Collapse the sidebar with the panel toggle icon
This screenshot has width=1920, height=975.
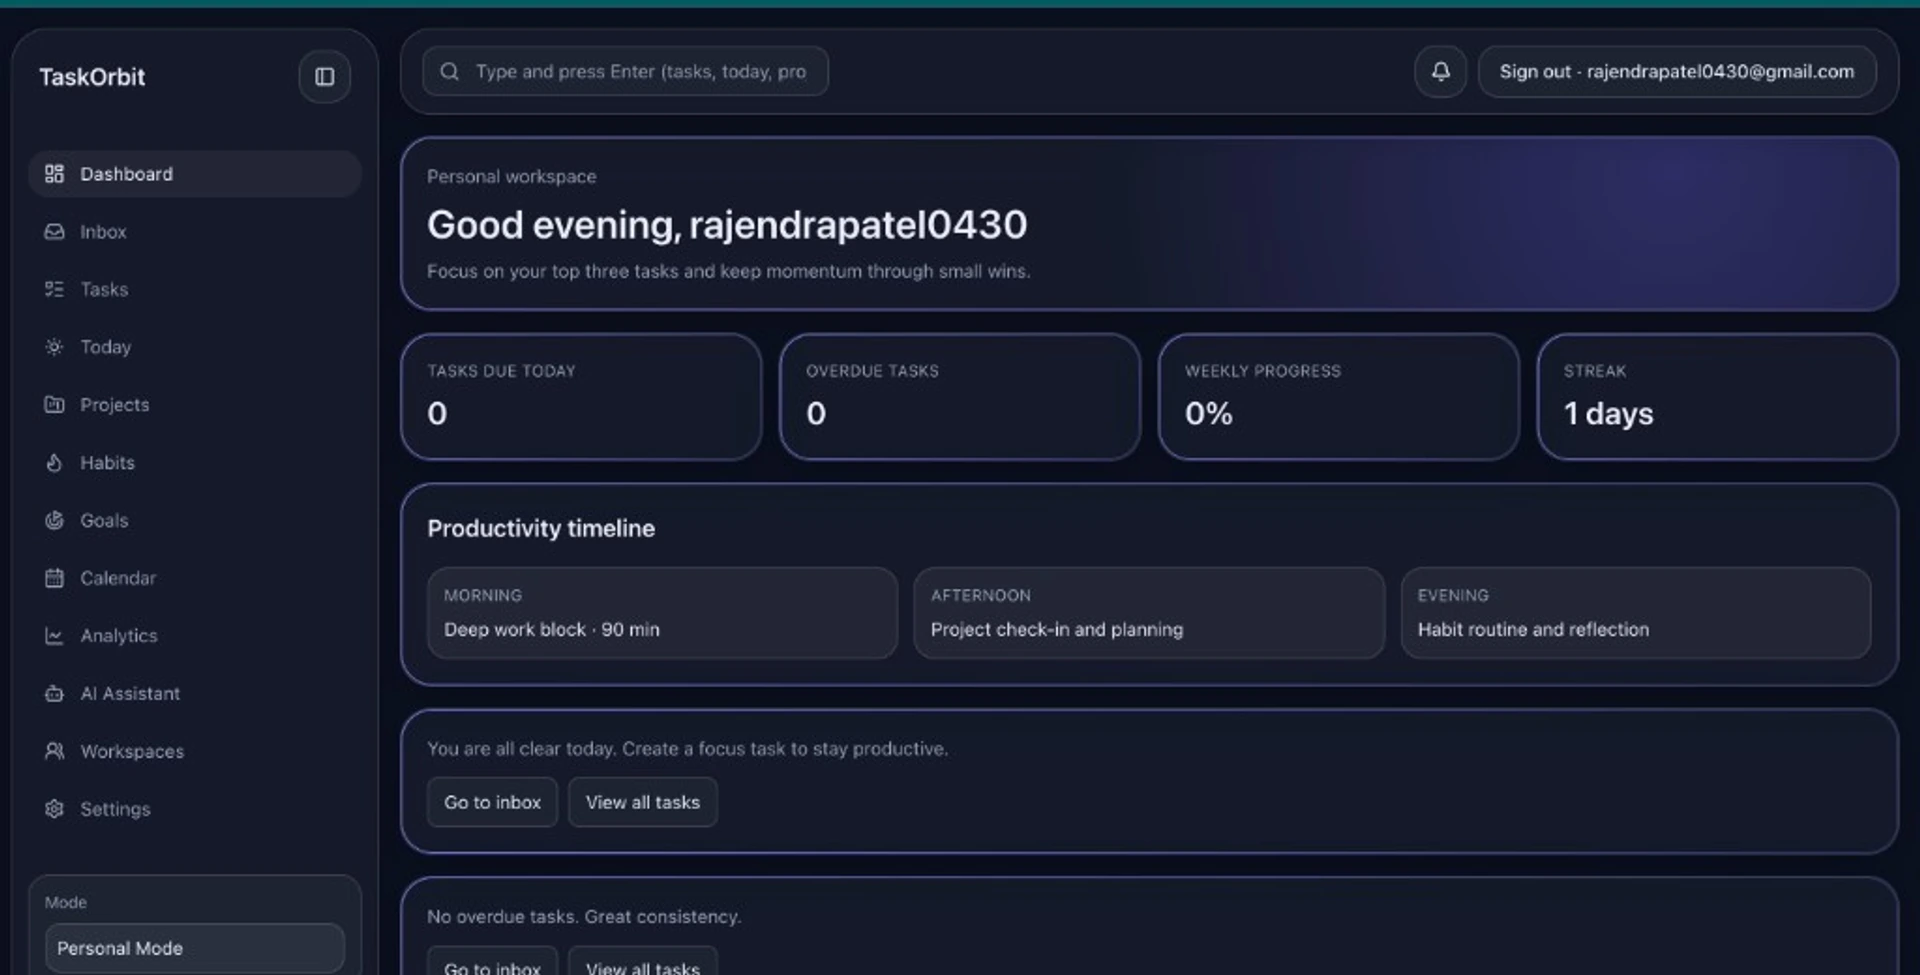[324, 77]
